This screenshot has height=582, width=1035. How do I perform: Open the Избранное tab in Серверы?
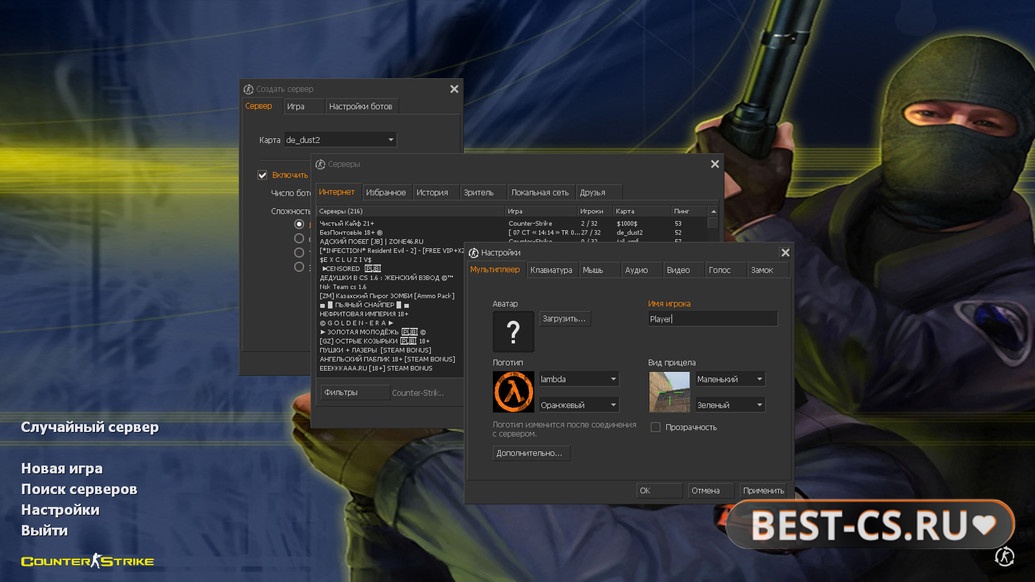(x=385, y=193)
